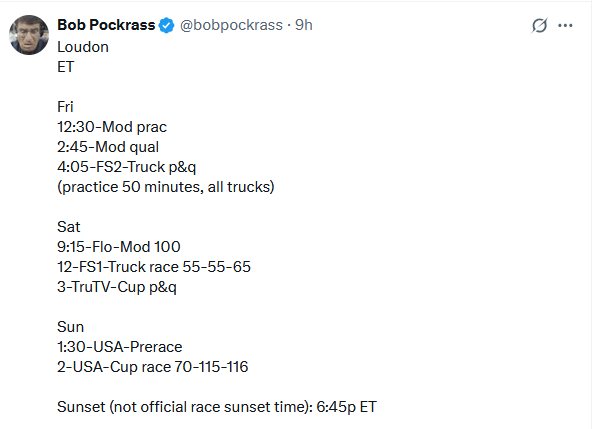604x429 pixels.
Task: Click the Sunset 6:45p ET line
Action: click(217, 407)
